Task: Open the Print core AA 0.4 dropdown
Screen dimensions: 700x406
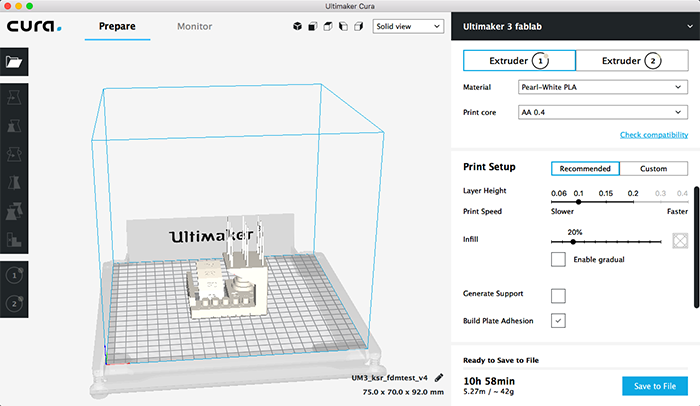Action: (603, 112)
